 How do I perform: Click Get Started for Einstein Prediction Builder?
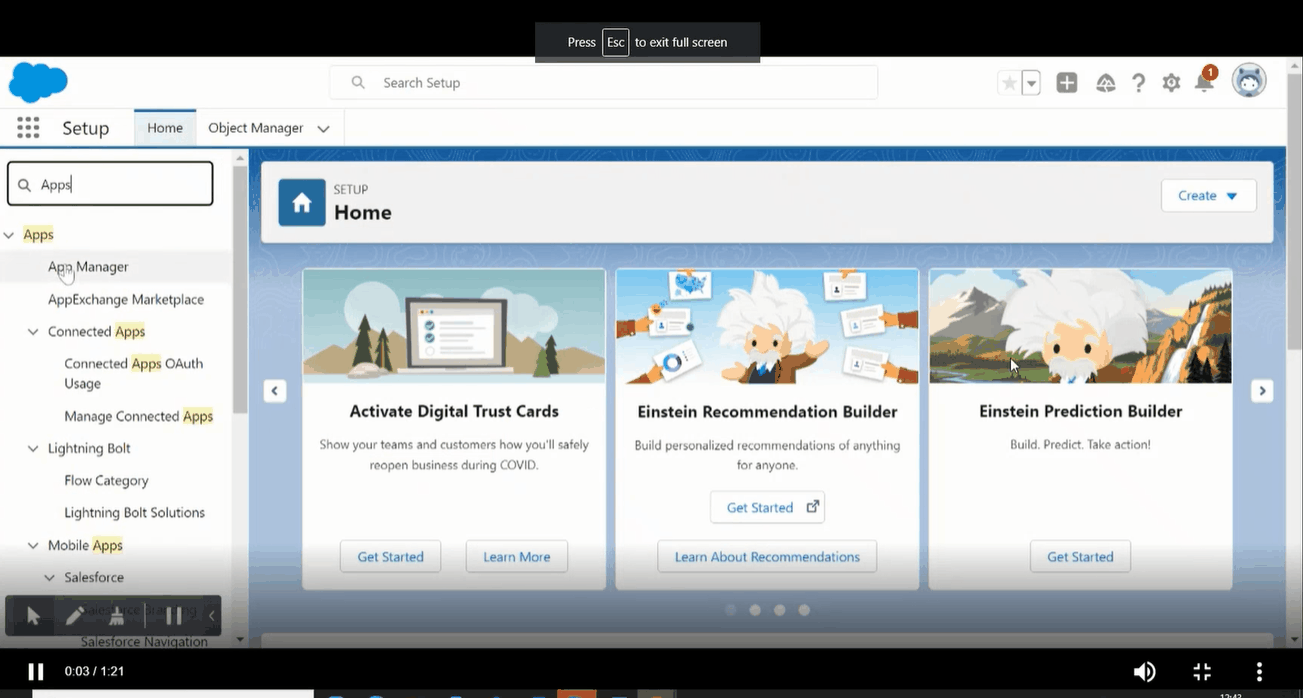pyautogui.click(x=1080, y=557)
